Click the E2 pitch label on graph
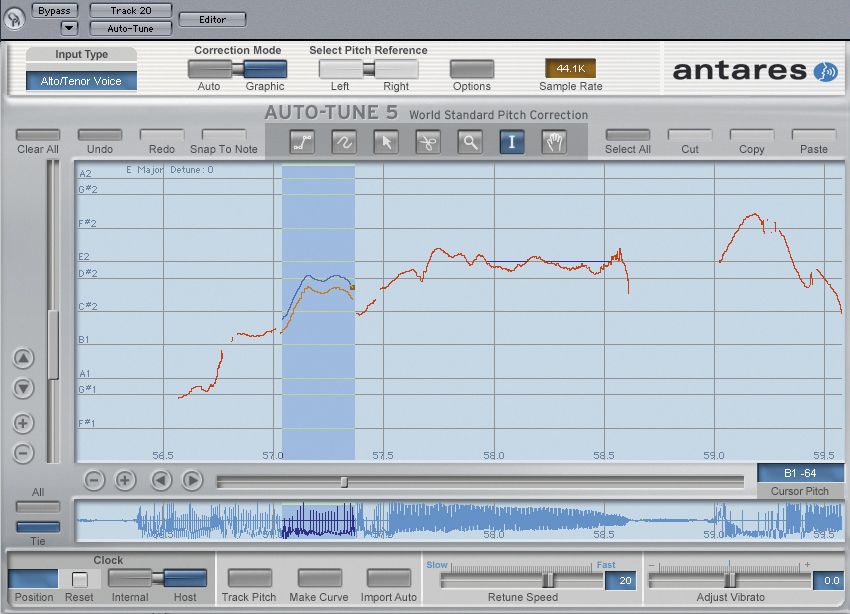The height and width of the screenshot is (614, 850). (84, 256)
